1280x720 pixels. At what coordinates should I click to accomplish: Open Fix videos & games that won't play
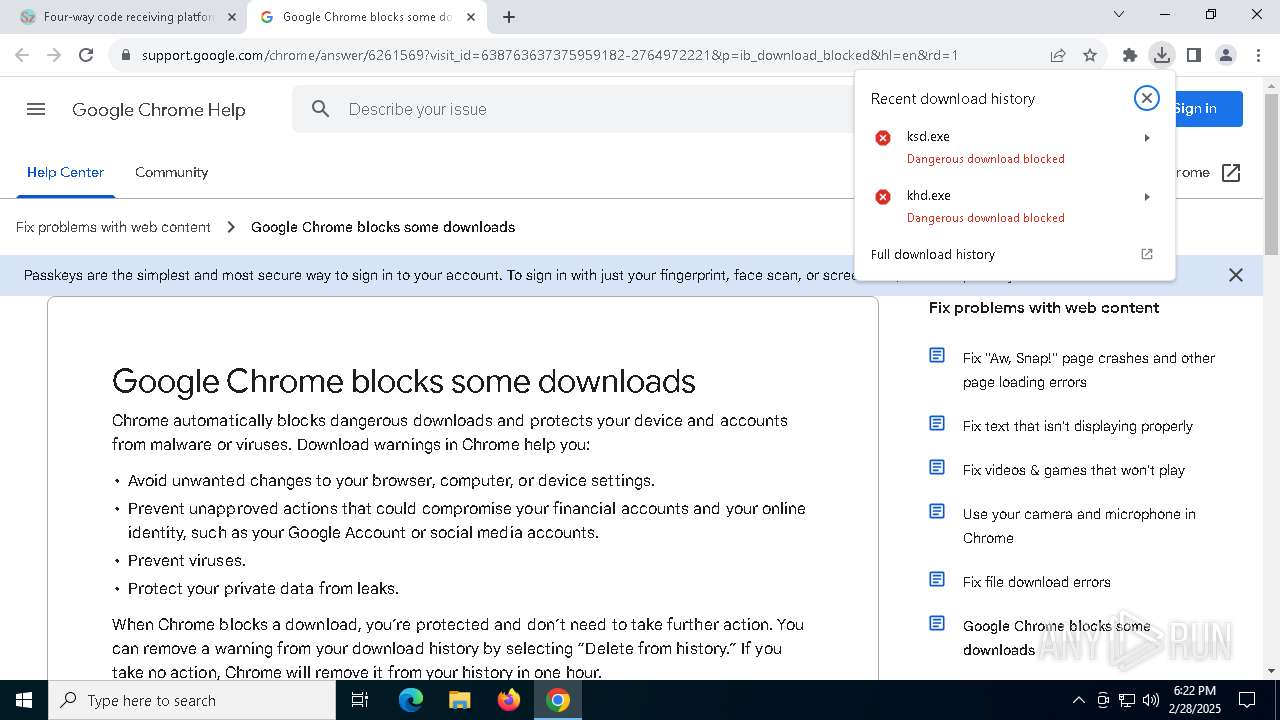[1074, 470]
